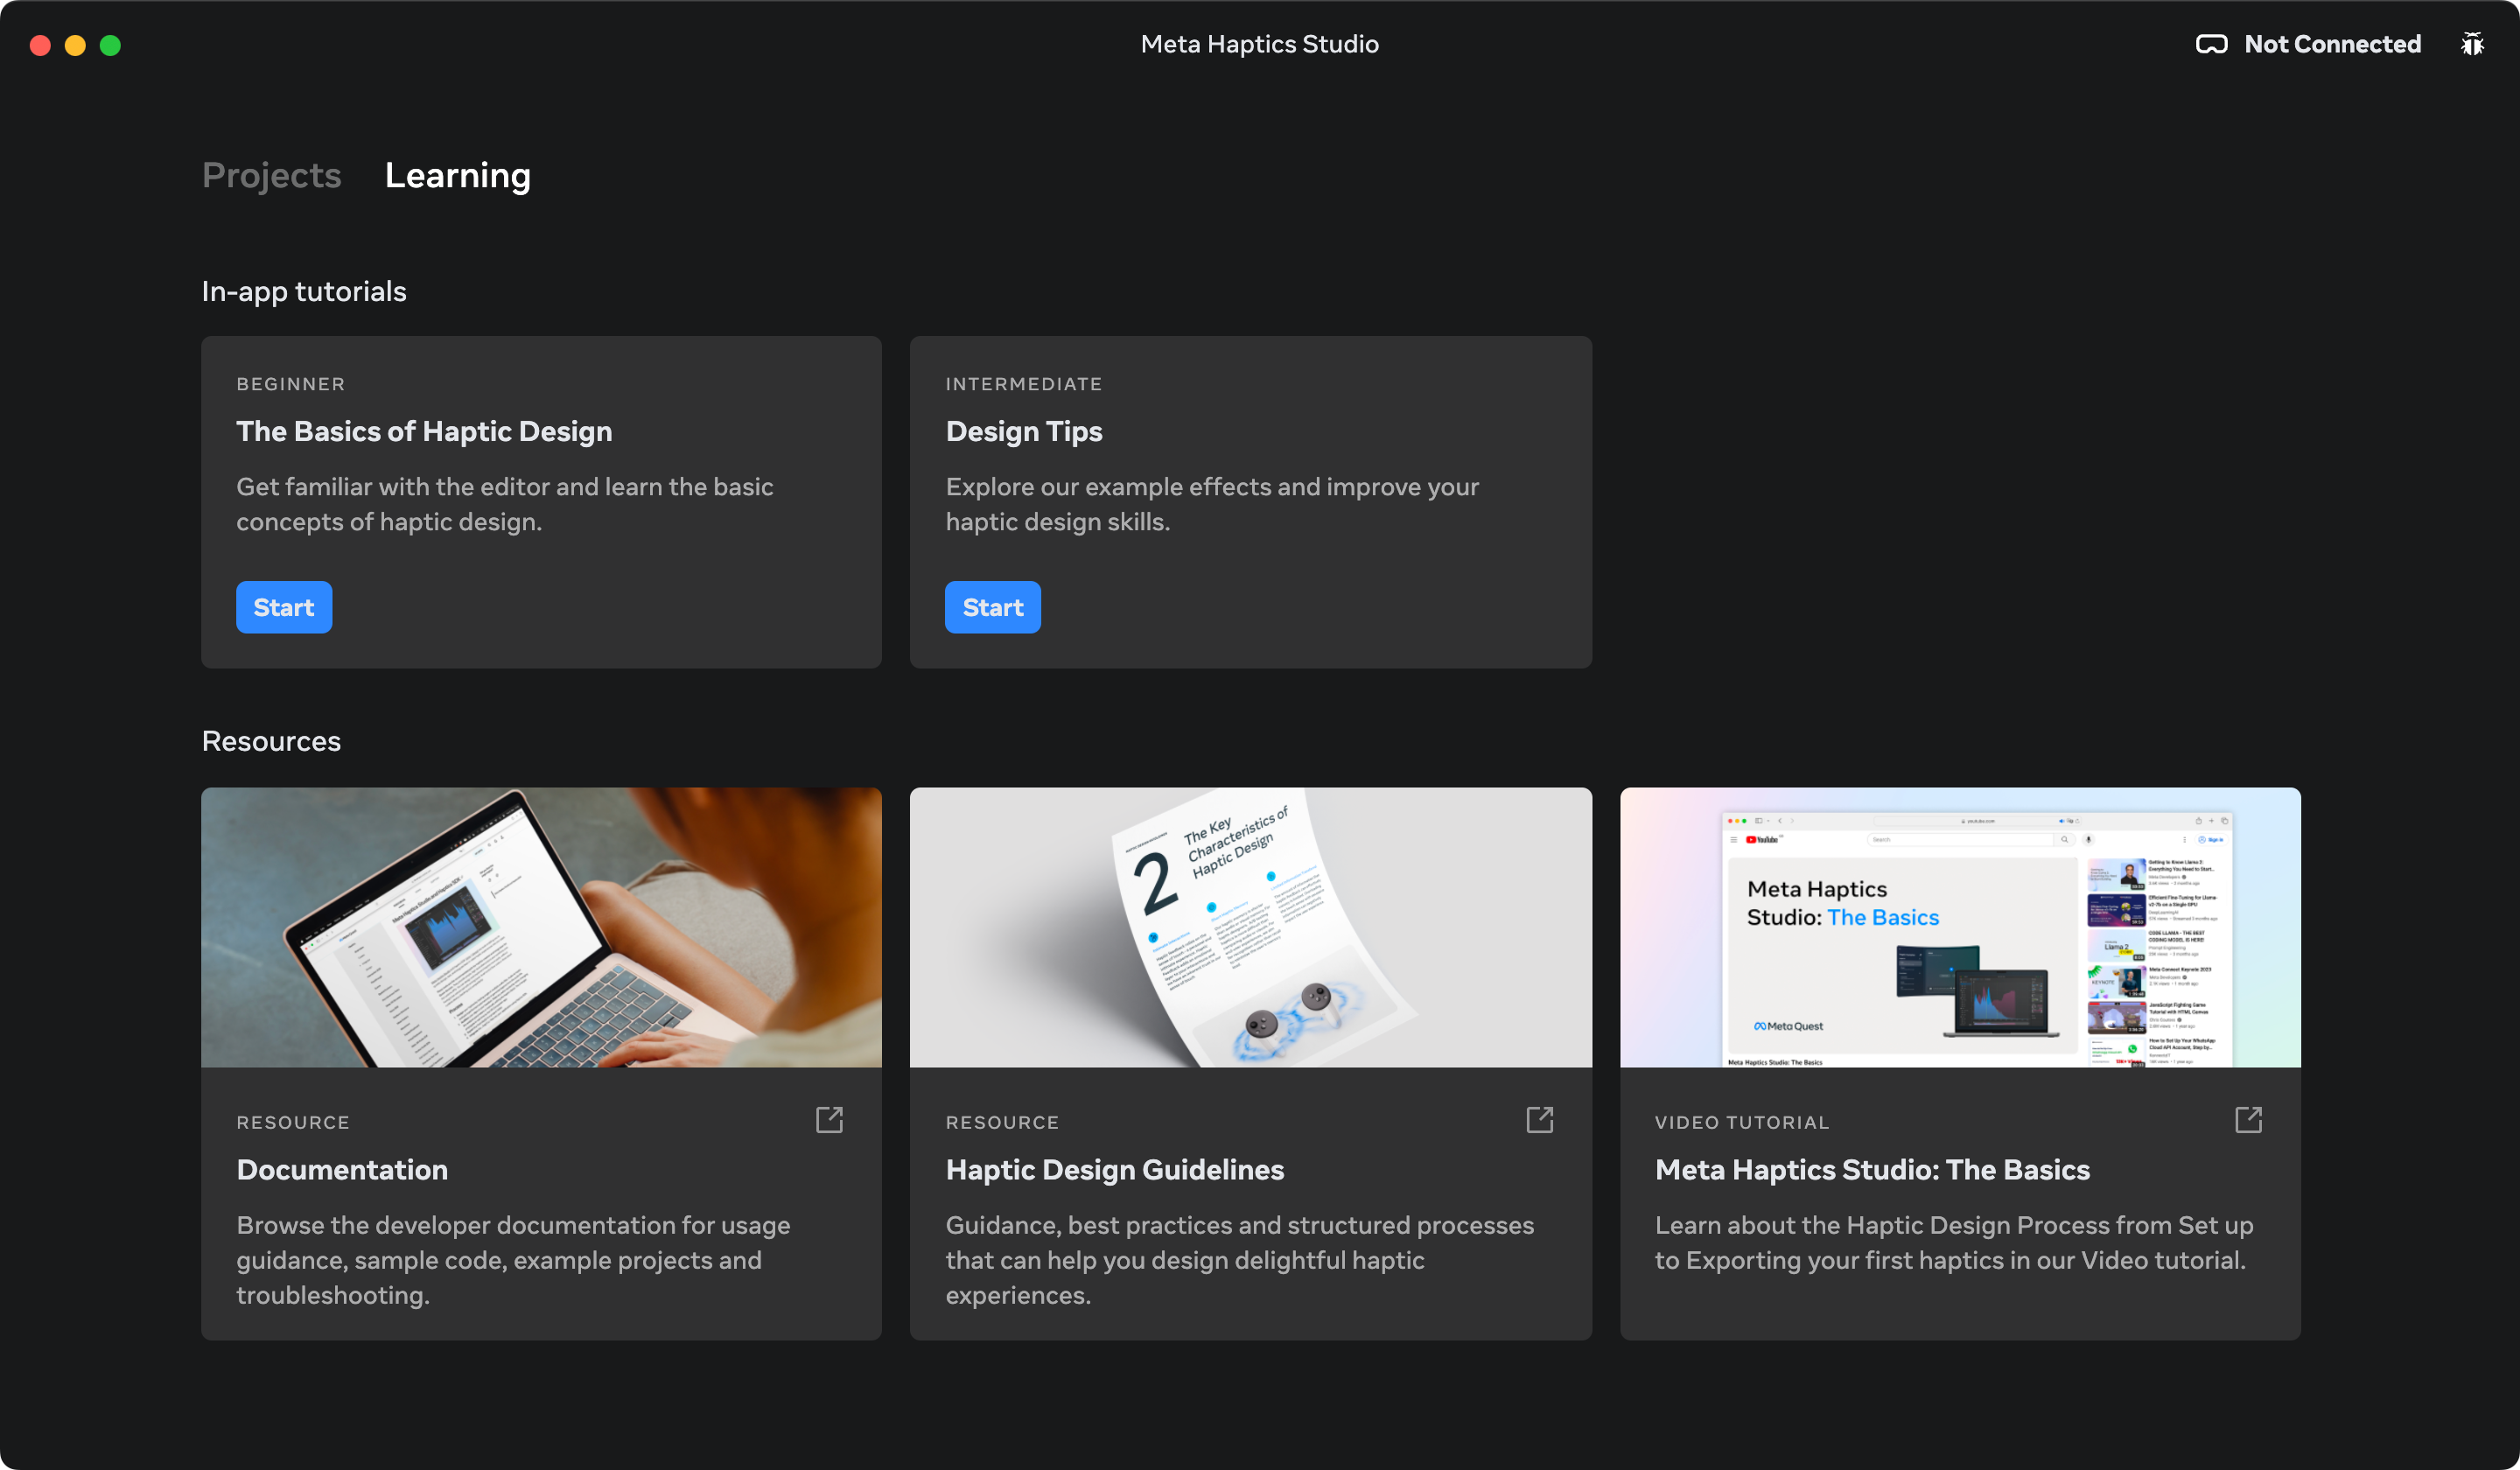Click 'Explore our example effects' description
Screen dimensions: 2520x1470
pyautogui.click(x=1212, y=504)
